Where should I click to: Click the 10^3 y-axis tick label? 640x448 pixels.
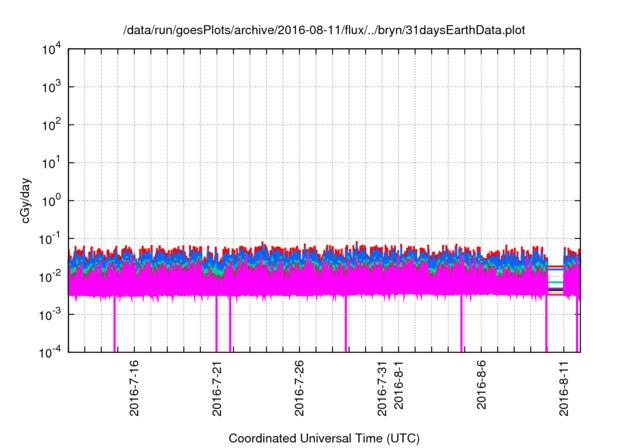pos(51,87)
